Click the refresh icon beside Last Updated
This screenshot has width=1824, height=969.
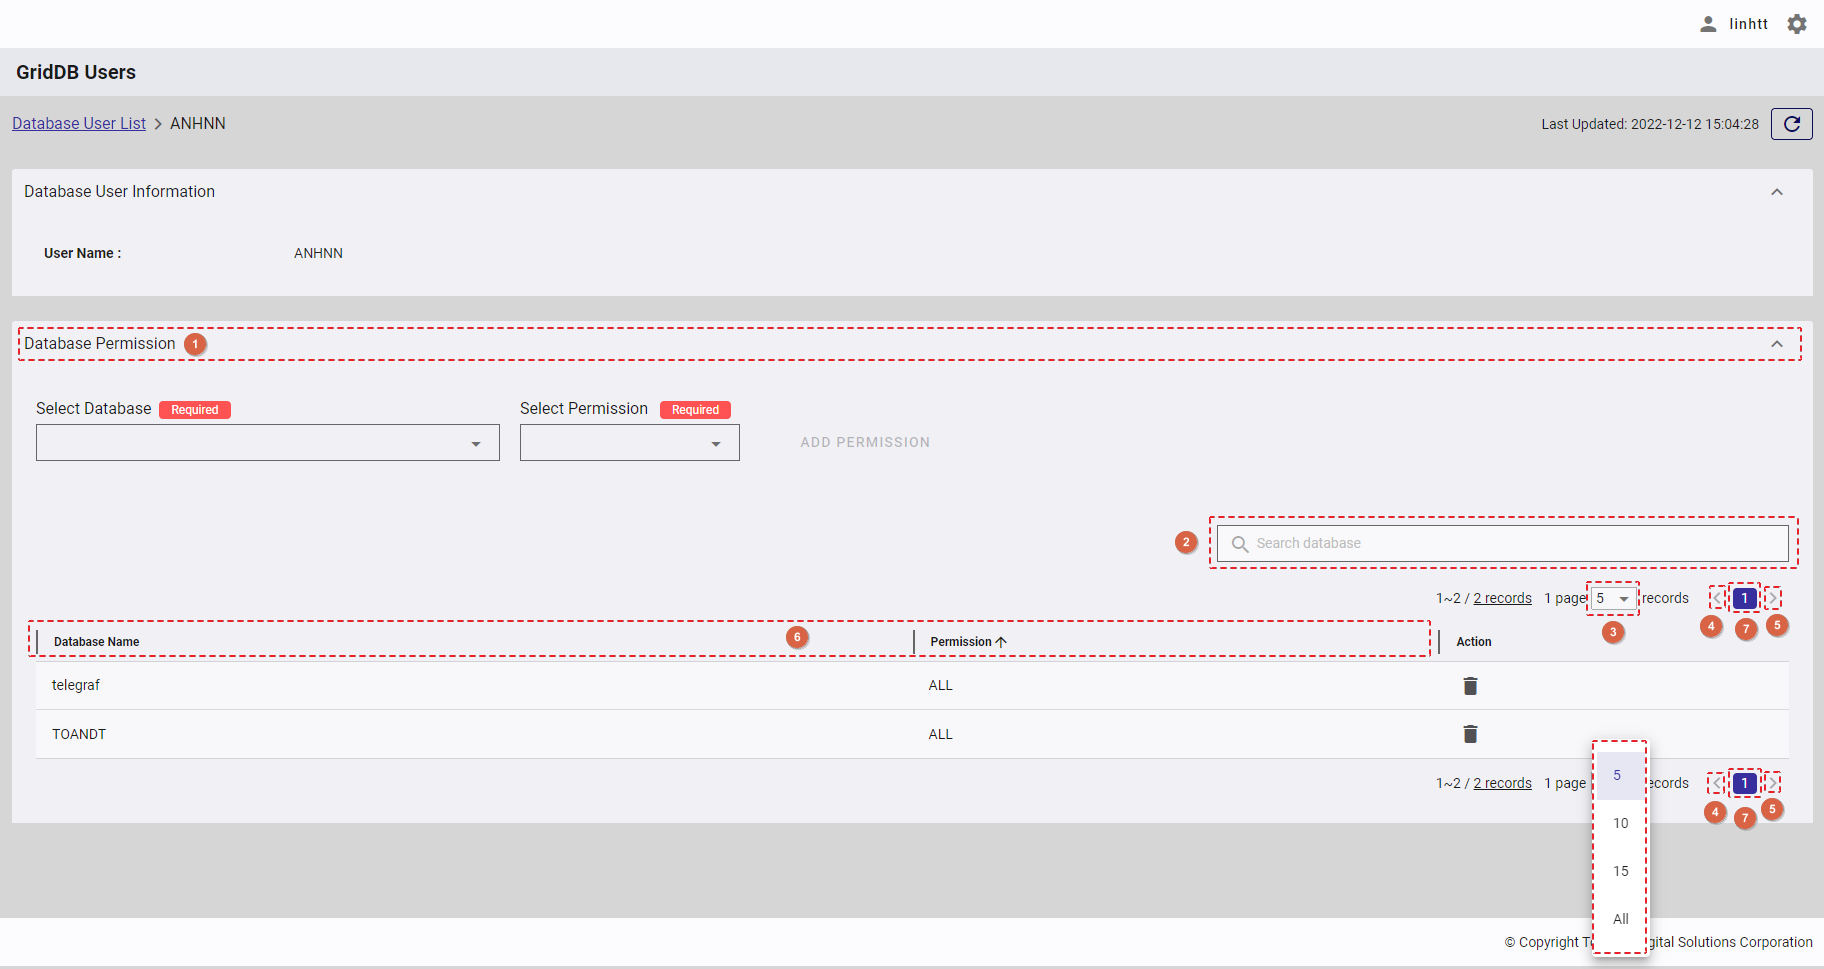1791,124
